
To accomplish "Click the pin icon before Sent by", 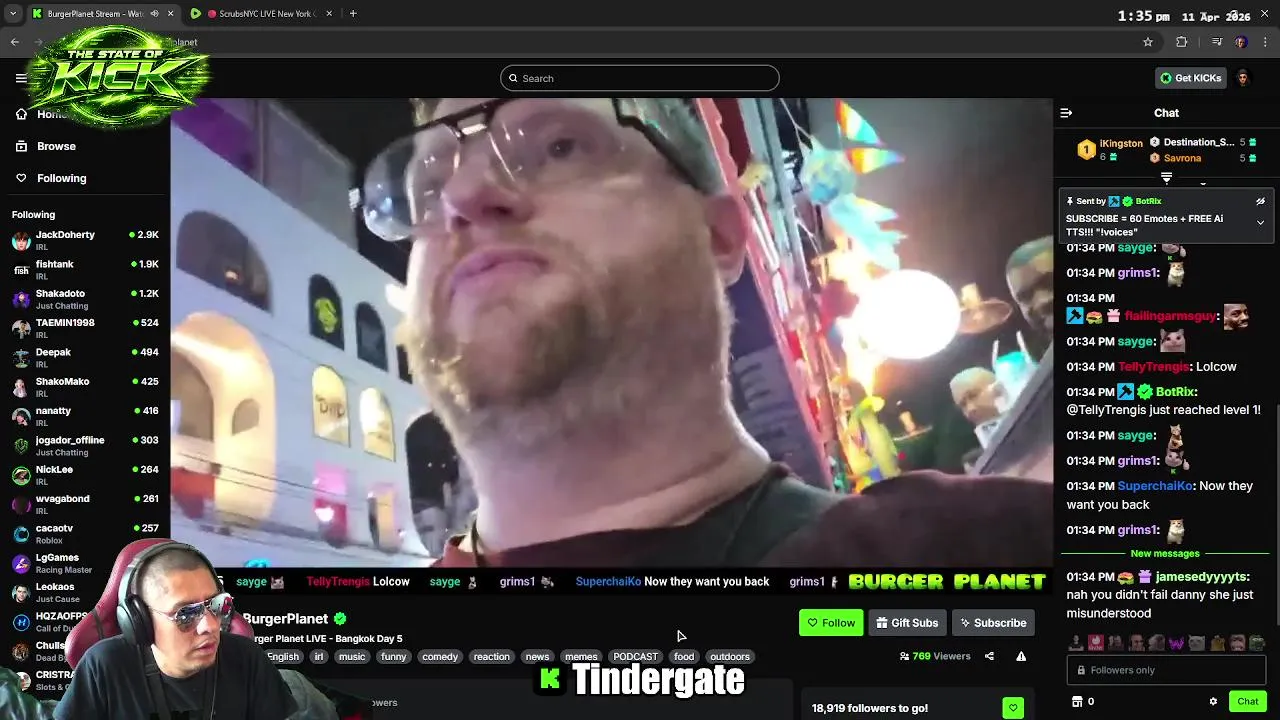I will tap(1069, 201).
